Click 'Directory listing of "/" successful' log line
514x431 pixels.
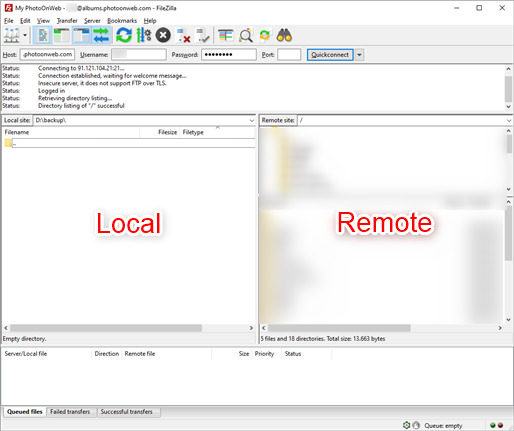pos(81,106)
